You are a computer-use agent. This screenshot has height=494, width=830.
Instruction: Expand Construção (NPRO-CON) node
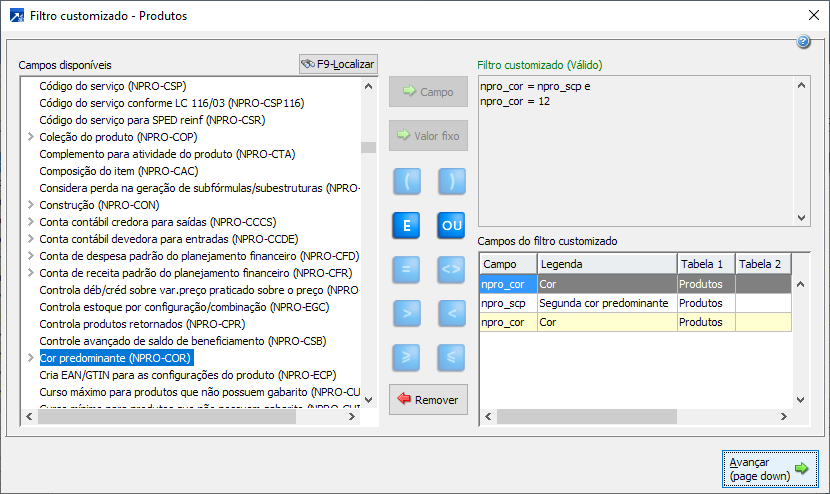[x=31, y=205]
